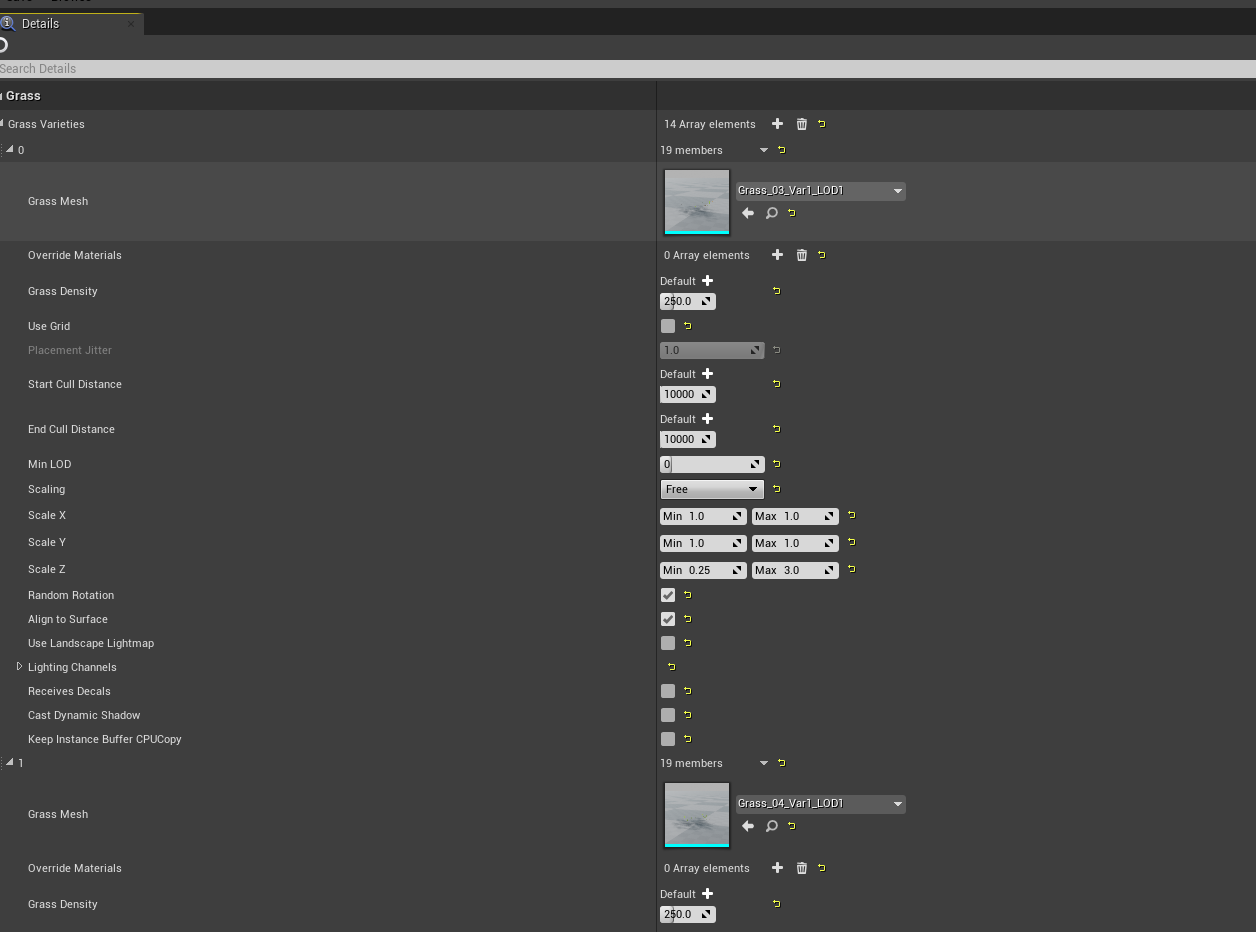Open the Grass_03_Var1_LOD1 mesh dropdown
This screenshot has height=932, width=1256.
pyautogui.click(x=820, y=191)
